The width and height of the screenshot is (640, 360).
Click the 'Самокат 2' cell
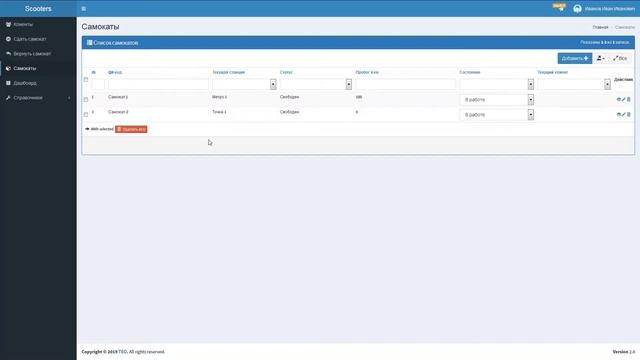point(118,112)
